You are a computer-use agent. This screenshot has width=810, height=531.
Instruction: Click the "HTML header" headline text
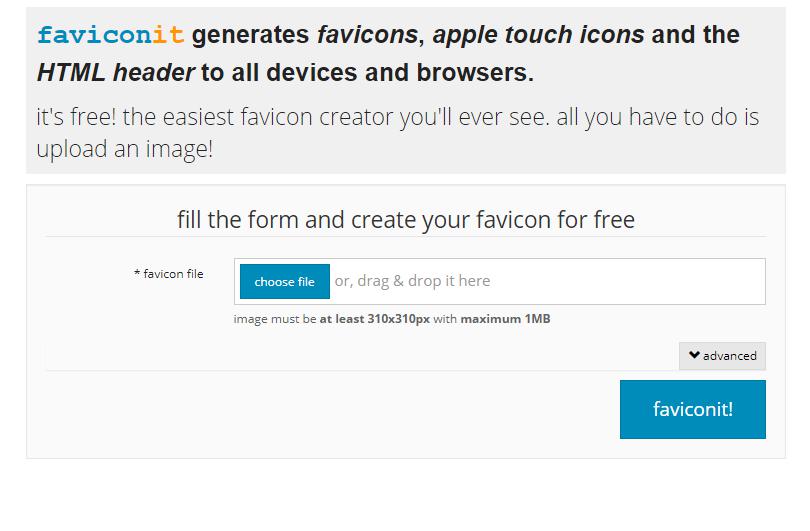(x=115, y=73)
